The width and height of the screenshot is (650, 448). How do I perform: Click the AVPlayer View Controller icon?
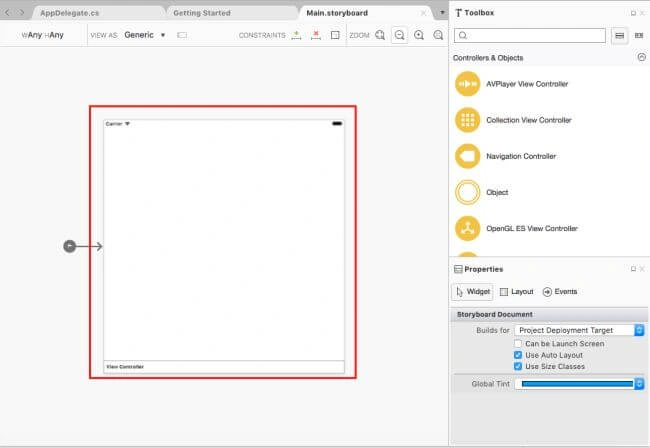467,84
